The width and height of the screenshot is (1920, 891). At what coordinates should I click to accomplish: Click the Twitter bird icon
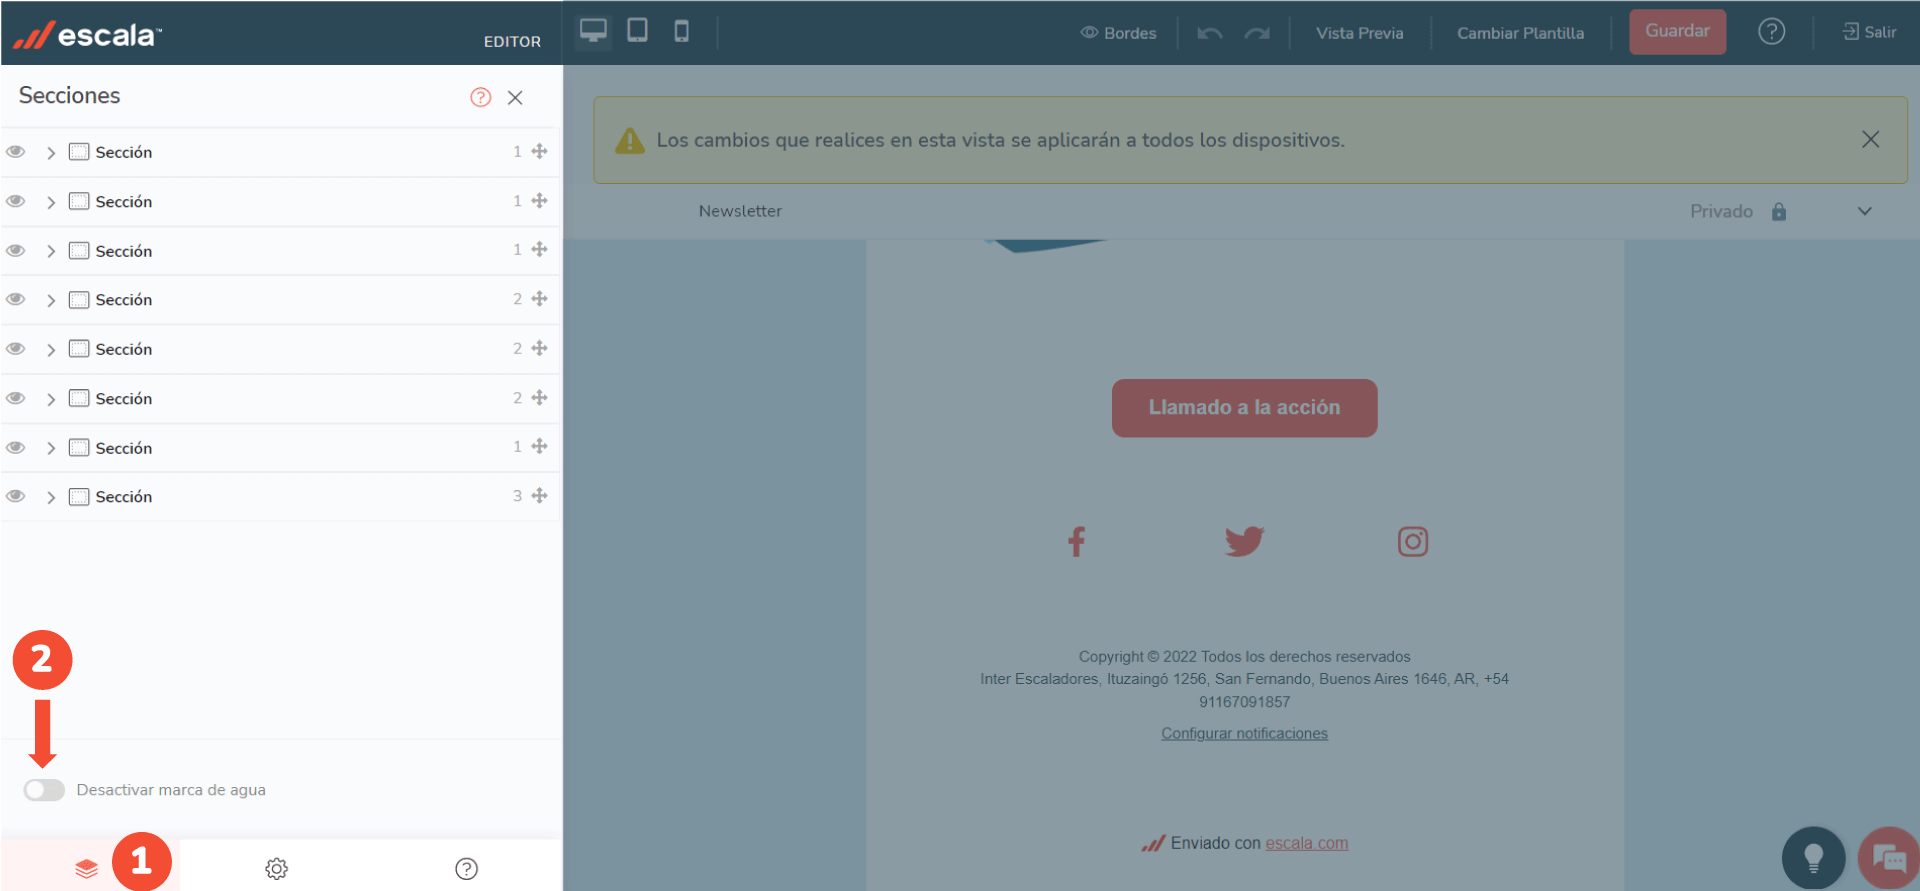point(1244,541)
